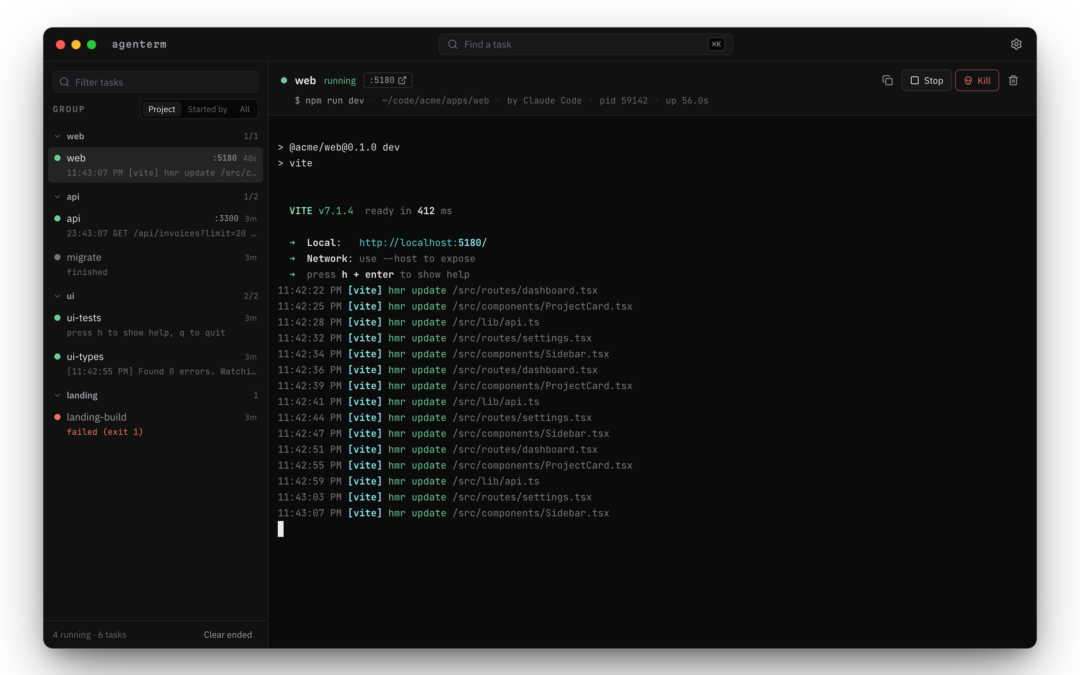Click the 'agenterm' app title

coord(139,44)
